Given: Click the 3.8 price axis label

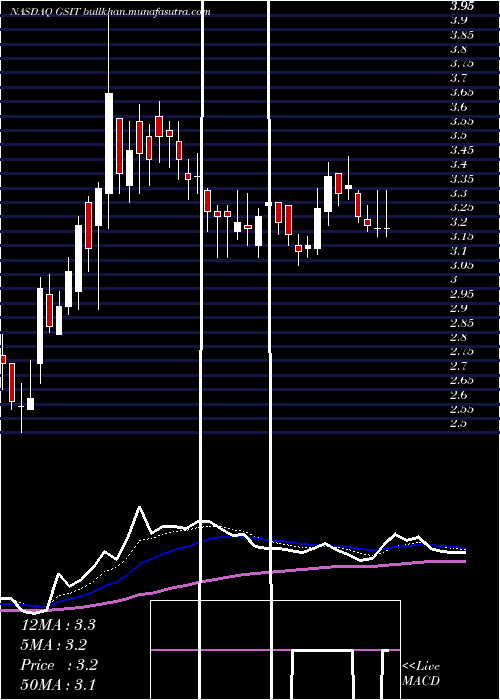Looking at the screenshot, I should click(459, 49).
